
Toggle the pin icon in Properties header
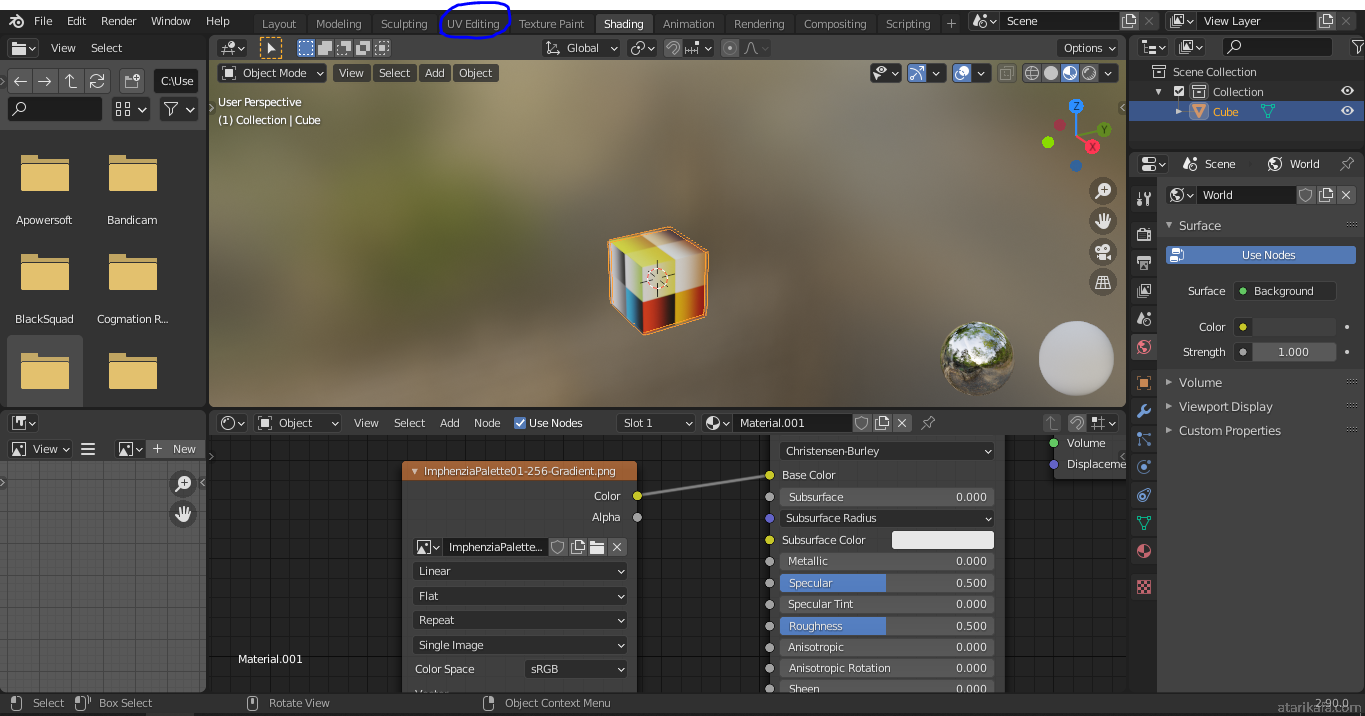pyautogui.click(x=1347, y=164)
